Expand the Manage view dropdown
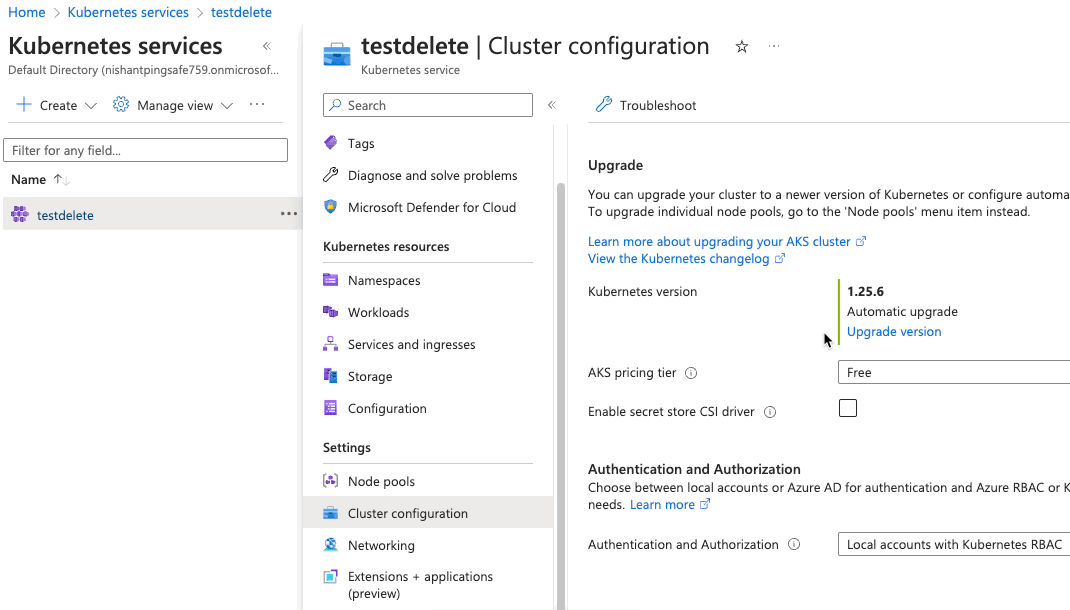 tap(174, 105)
